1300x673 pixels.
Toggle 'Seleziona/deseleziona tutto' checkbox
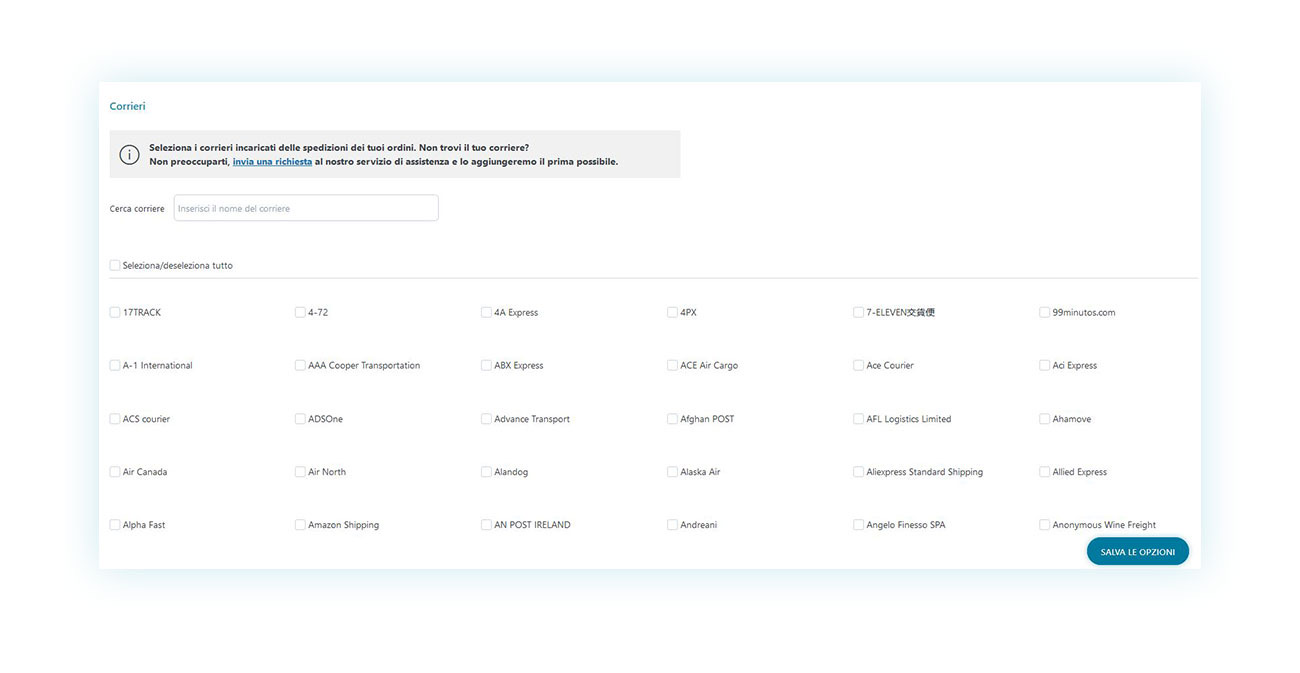point(115,265)
